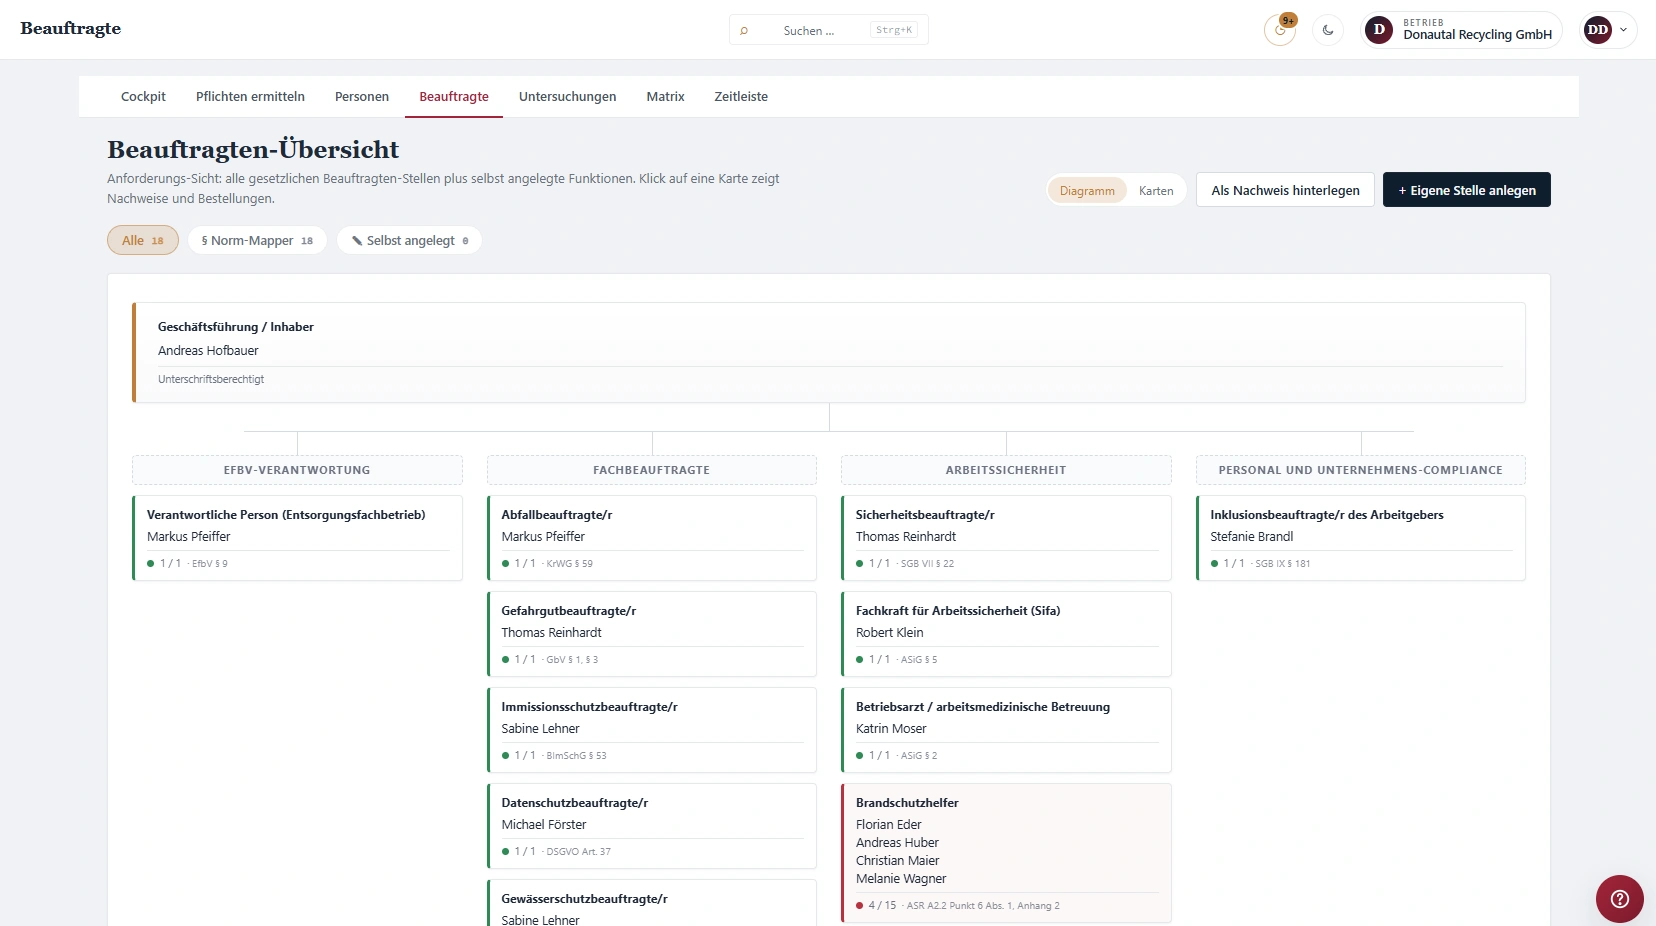1656x926 pixels.
Task: Click the DD user avatar
Action: coord(1598,30)
